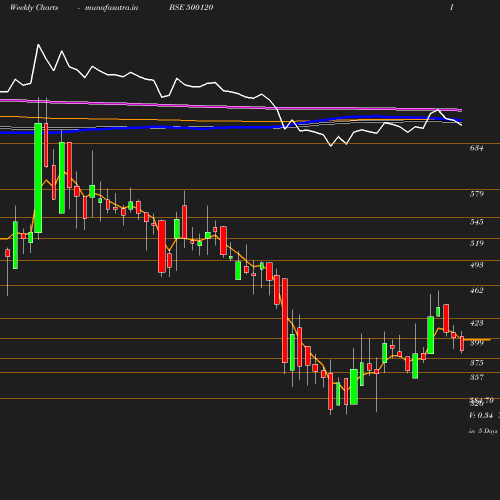Click the 'in 5 Days' caption

483,431
